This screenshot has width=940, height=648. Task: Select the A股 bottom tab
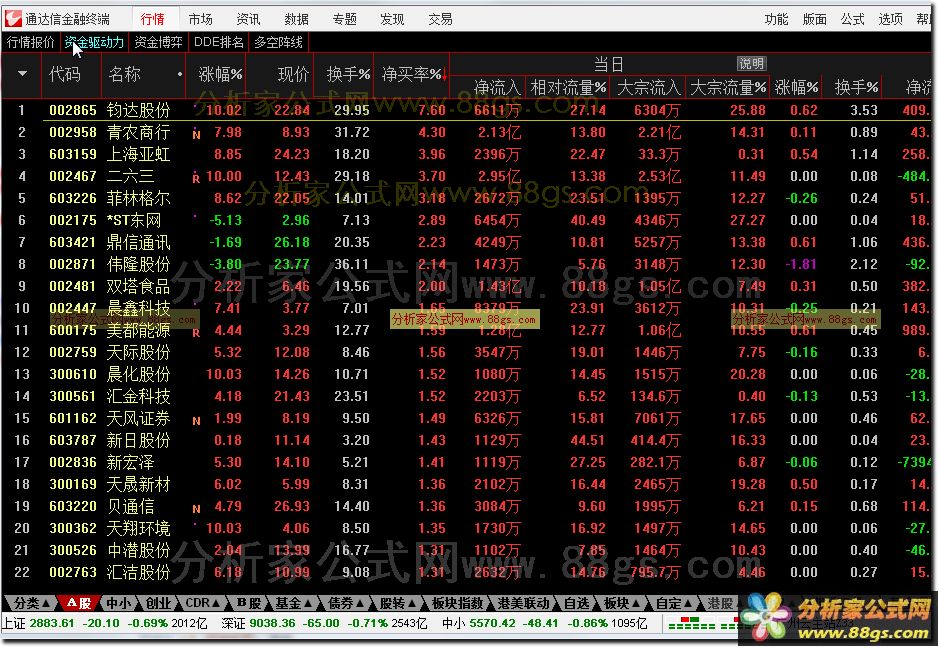tap(79, 603)
